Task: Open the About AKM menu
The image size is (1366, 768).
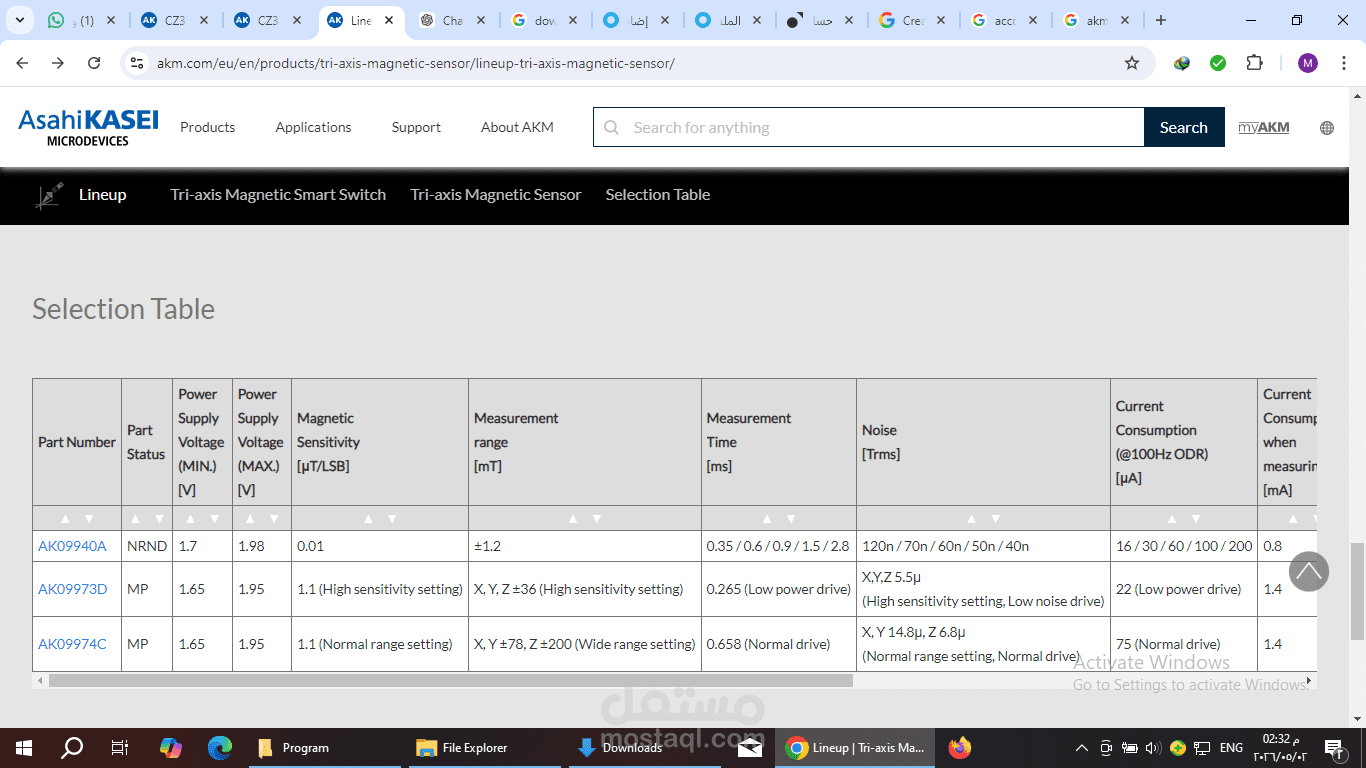Action: click(x=517, y=127)
